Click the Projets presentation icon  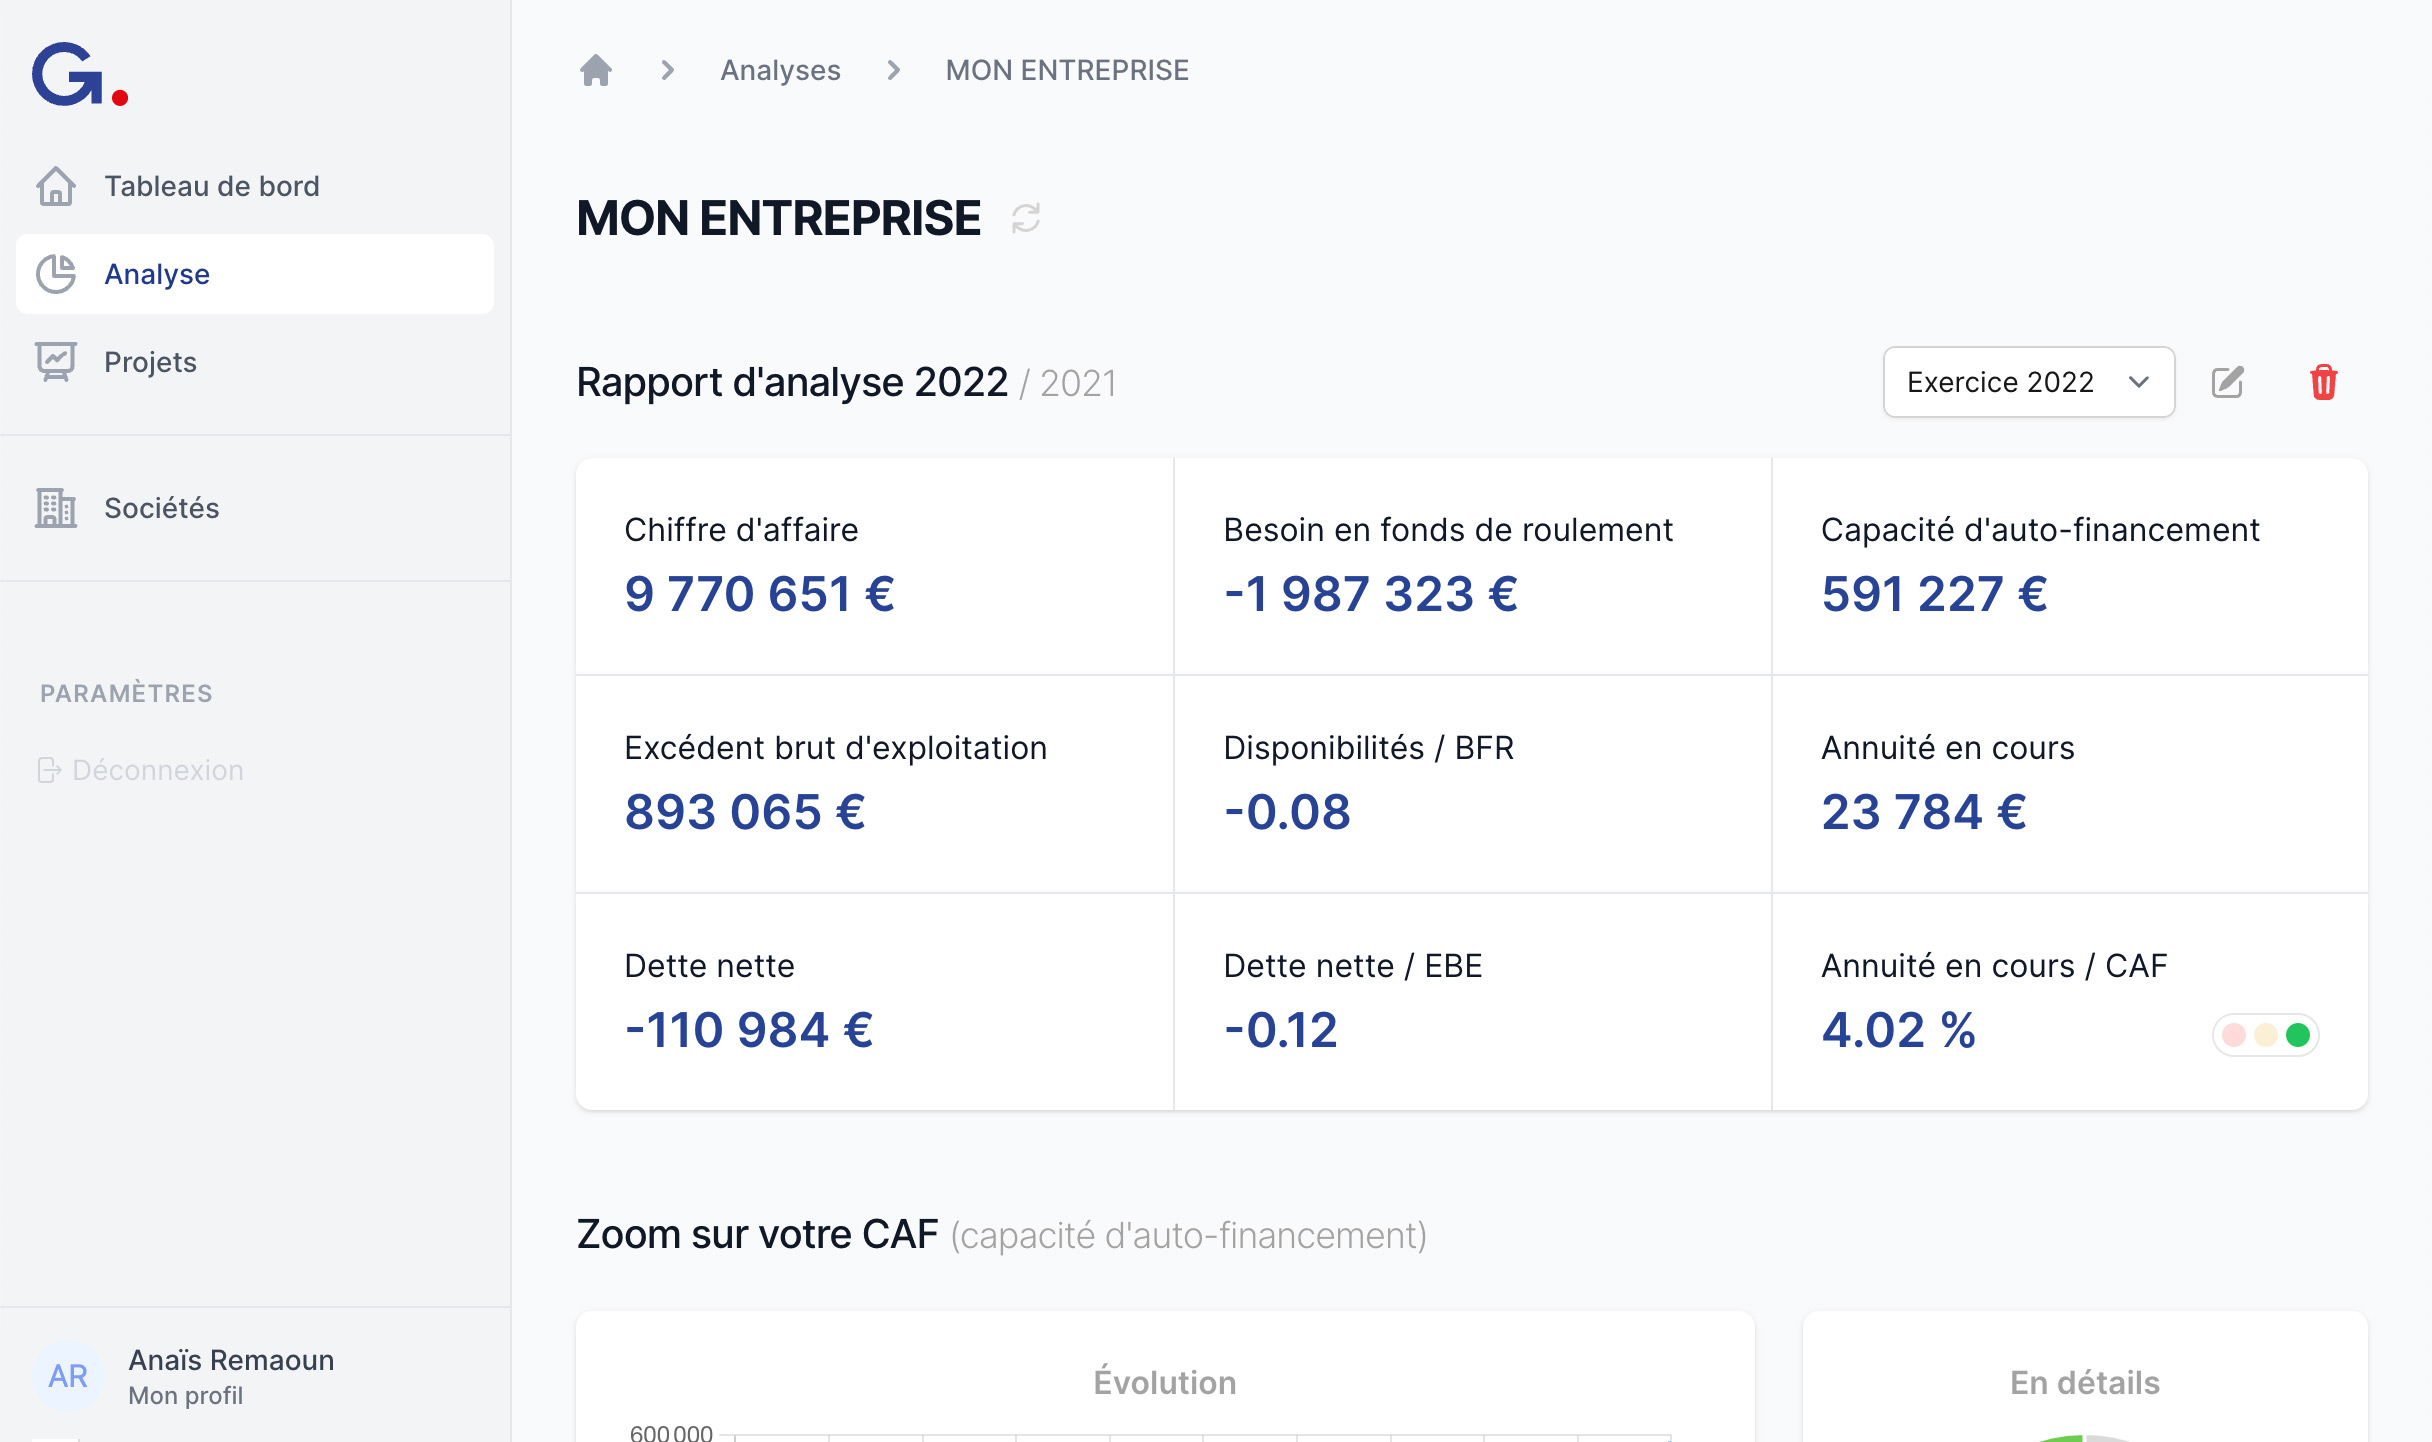coord(57,362)
